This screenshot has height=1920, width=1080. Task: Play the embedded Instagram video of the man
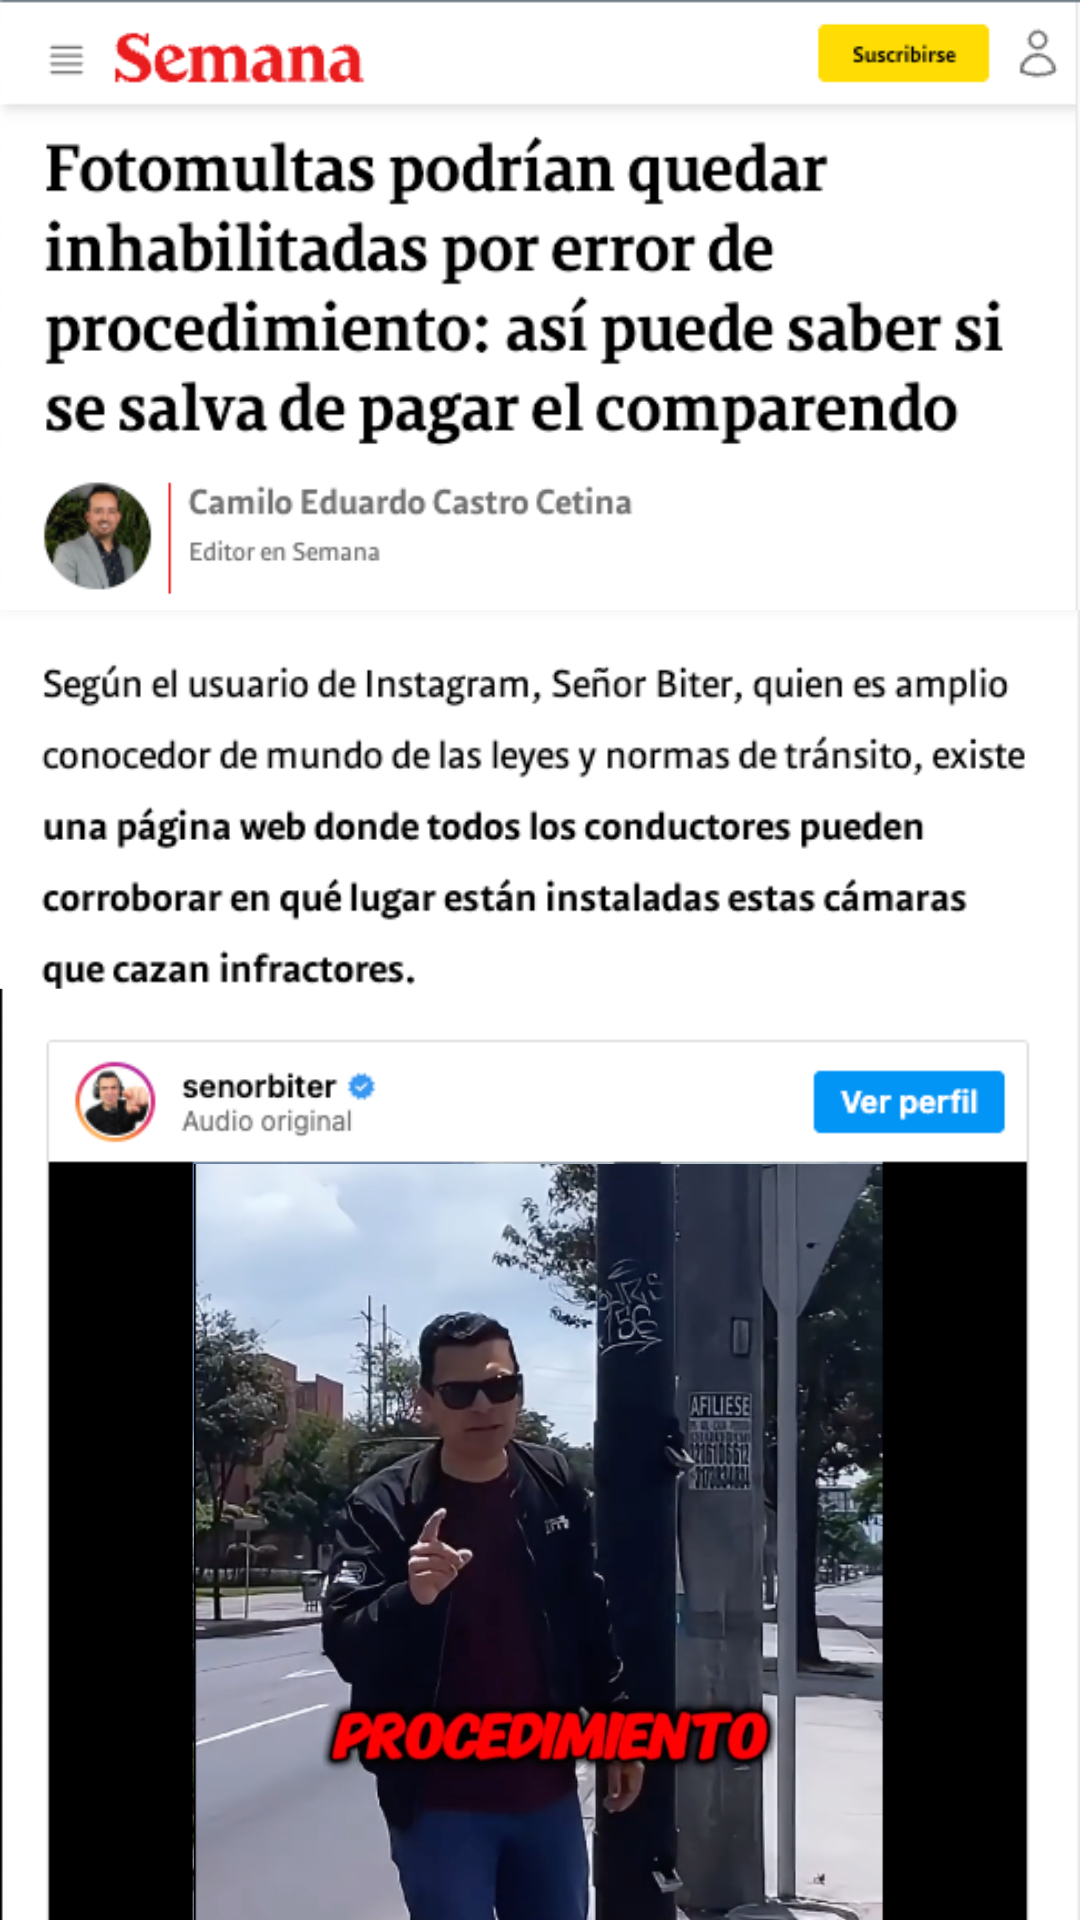click(538, 1540)
